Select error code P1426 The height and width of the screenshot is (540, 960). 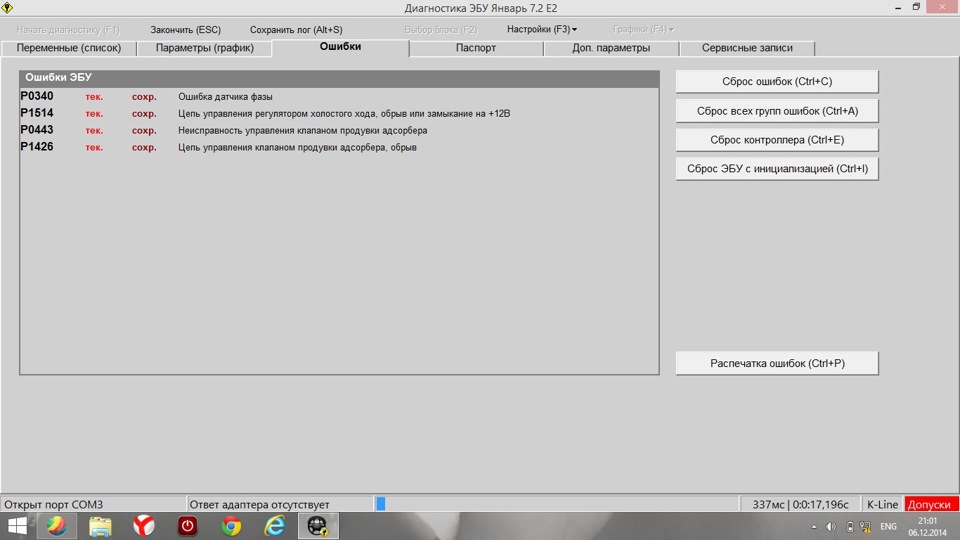[x=37, y=147]
